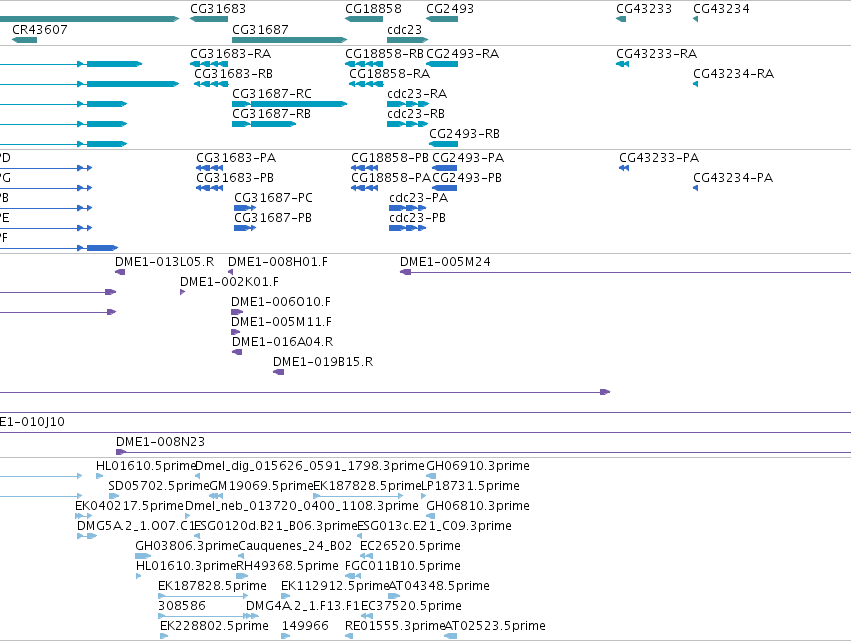Select transcript cdc23-RB
This screenshot has width=851, height=641.
point(408,124)
